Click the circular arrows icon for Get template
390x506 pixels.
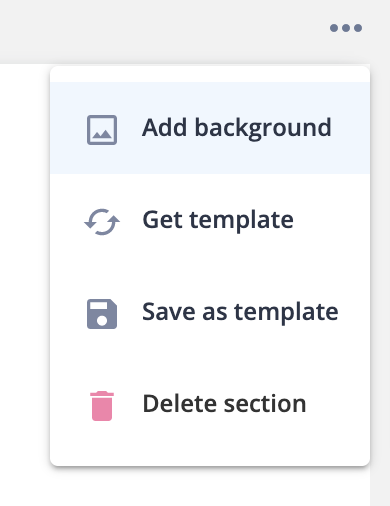[102, 222]
